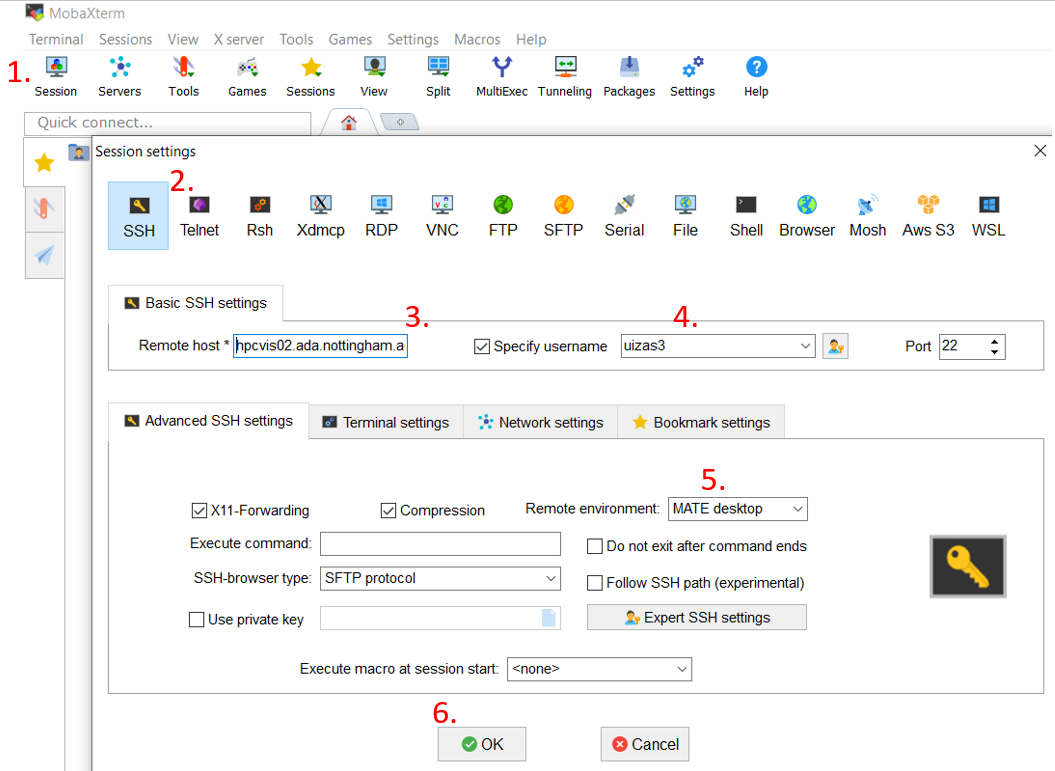Open the Execute macro at session start dropdown
This screenshot has width=1055, height=771.
click(682, 669)
